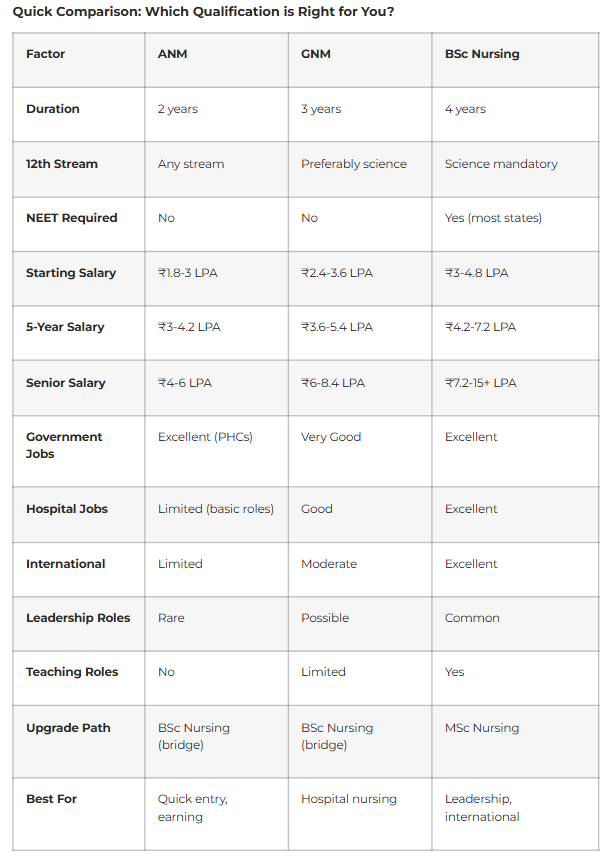The height and width of the screenshot is (857, 612).
Task: Click the International row label
Action: [66, 564]
